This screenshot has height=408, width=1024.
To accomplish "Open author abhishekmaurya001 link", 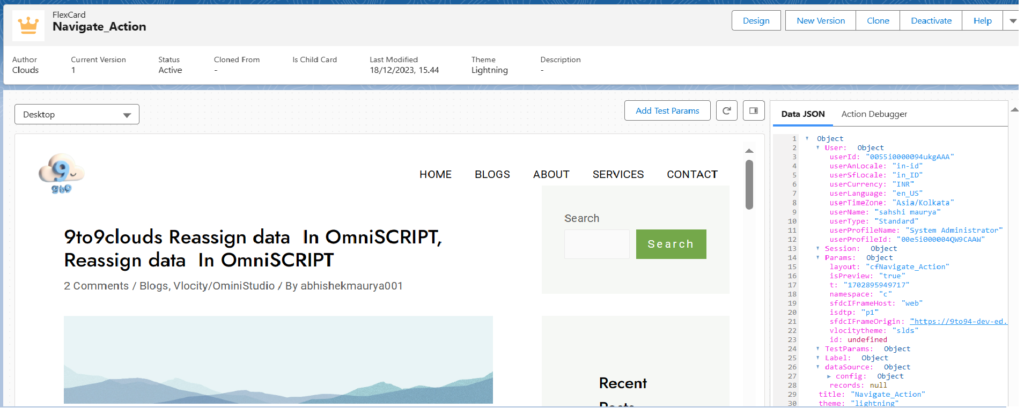I will point(351,286).
